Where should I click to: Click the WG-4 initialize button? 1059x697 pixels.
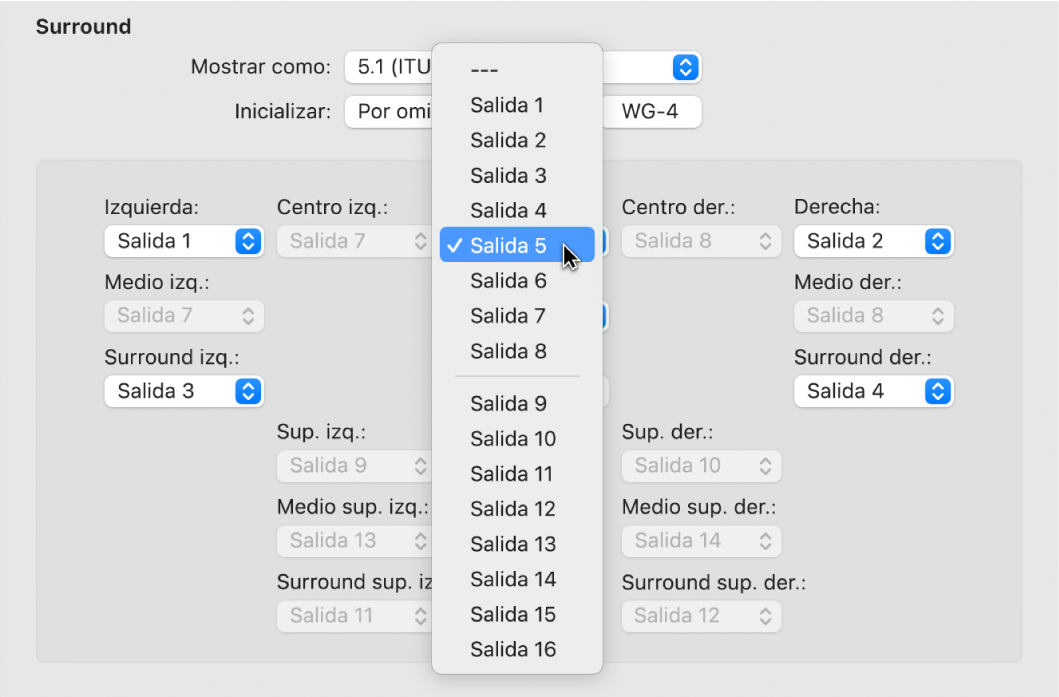pyautogui.click(x=651, y=111)
